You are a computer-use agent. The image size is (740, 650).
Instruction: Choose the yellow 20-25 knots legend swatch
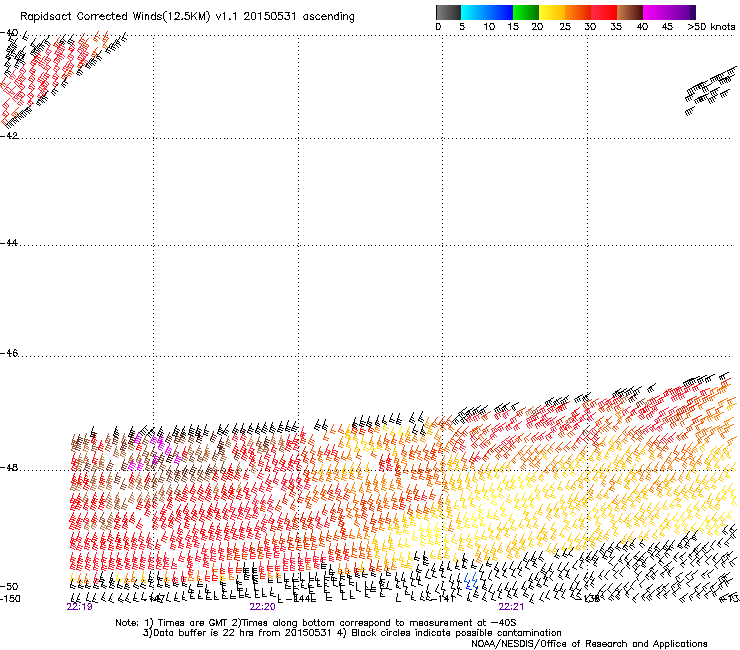coord(552,12)
